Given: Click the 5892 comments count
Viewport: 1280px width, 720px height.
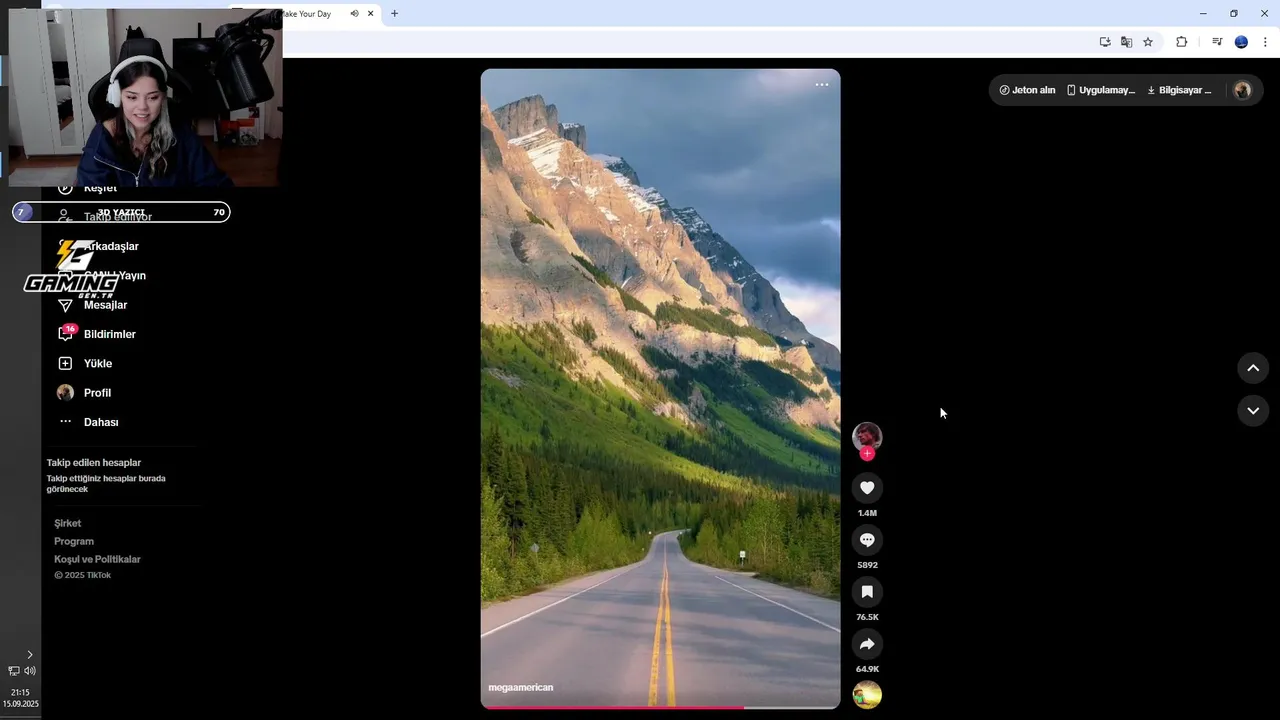Looking at the screenshot, I should click(867, 565).
